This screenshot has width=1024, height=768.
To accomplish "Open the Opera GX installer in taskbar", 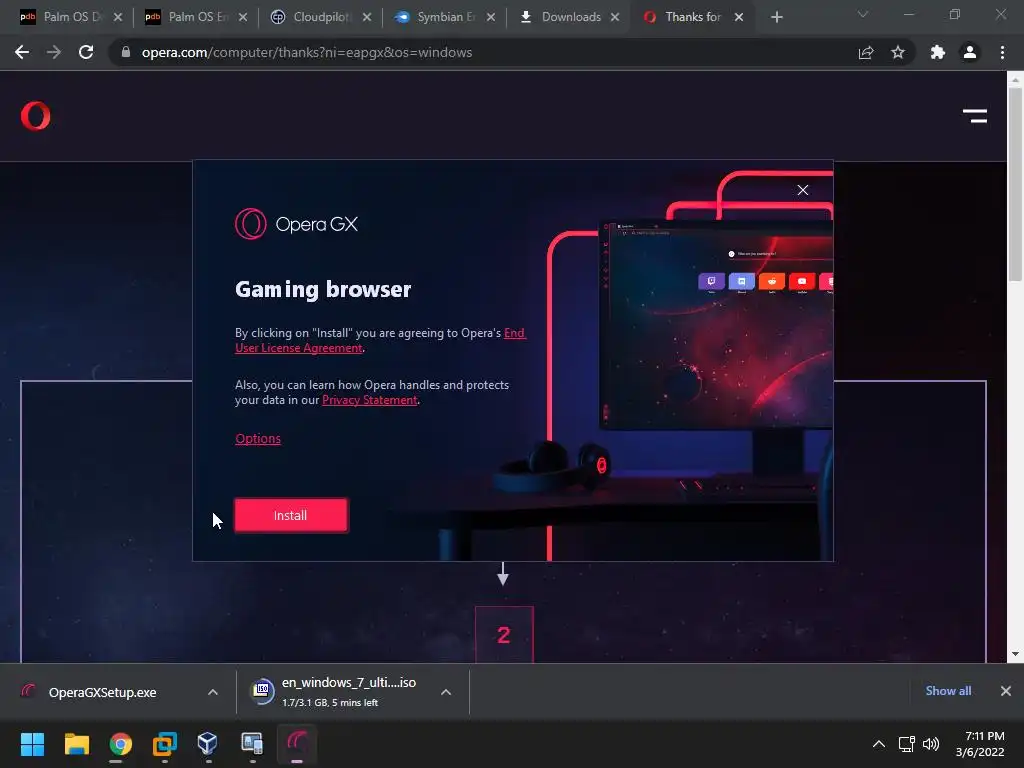I will (x=296, y=744).
